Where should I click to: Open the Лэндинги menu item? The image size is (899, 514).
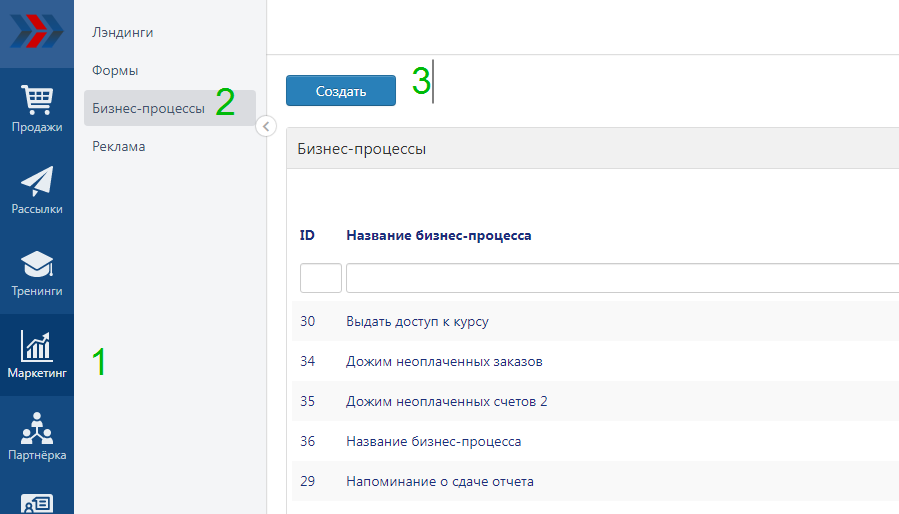(123, 33)
